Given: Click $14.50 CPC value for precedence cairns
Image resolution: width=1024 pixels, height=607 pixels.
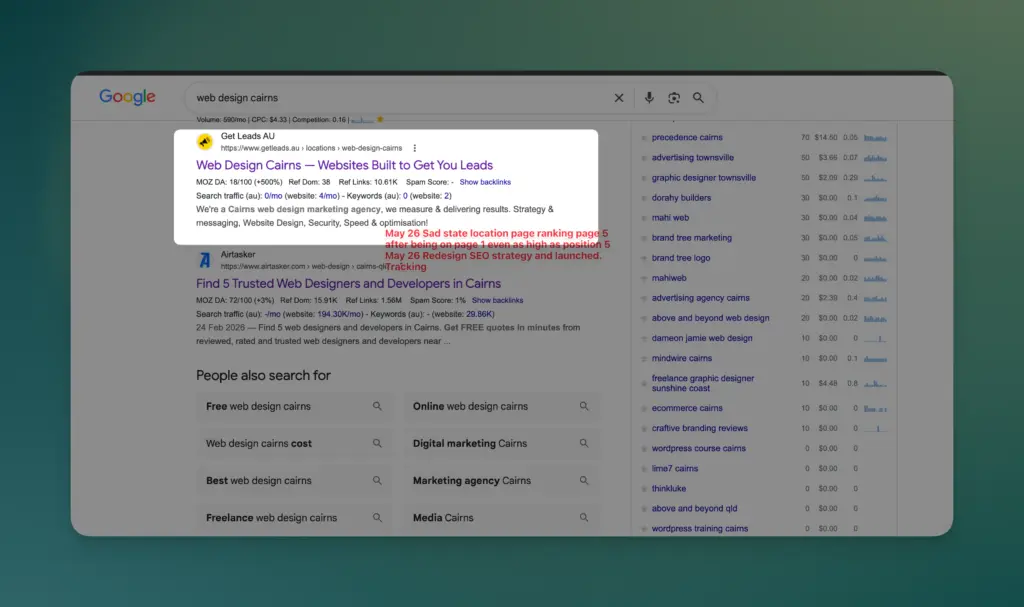Looking at the screenshot, I should tap(825, 138).
